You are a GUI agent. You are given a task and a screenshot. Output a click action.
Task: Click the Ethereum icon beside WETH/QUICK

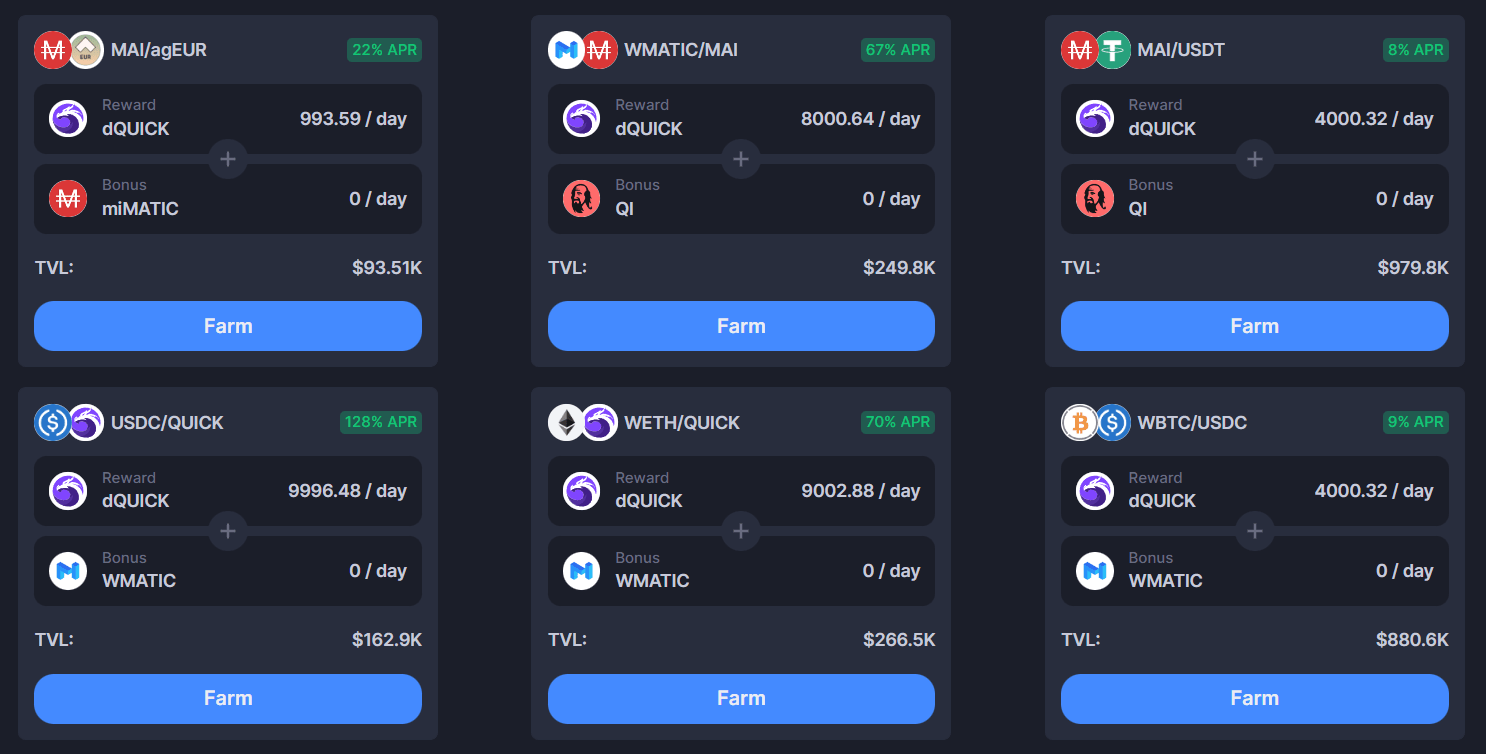(566, 423)
